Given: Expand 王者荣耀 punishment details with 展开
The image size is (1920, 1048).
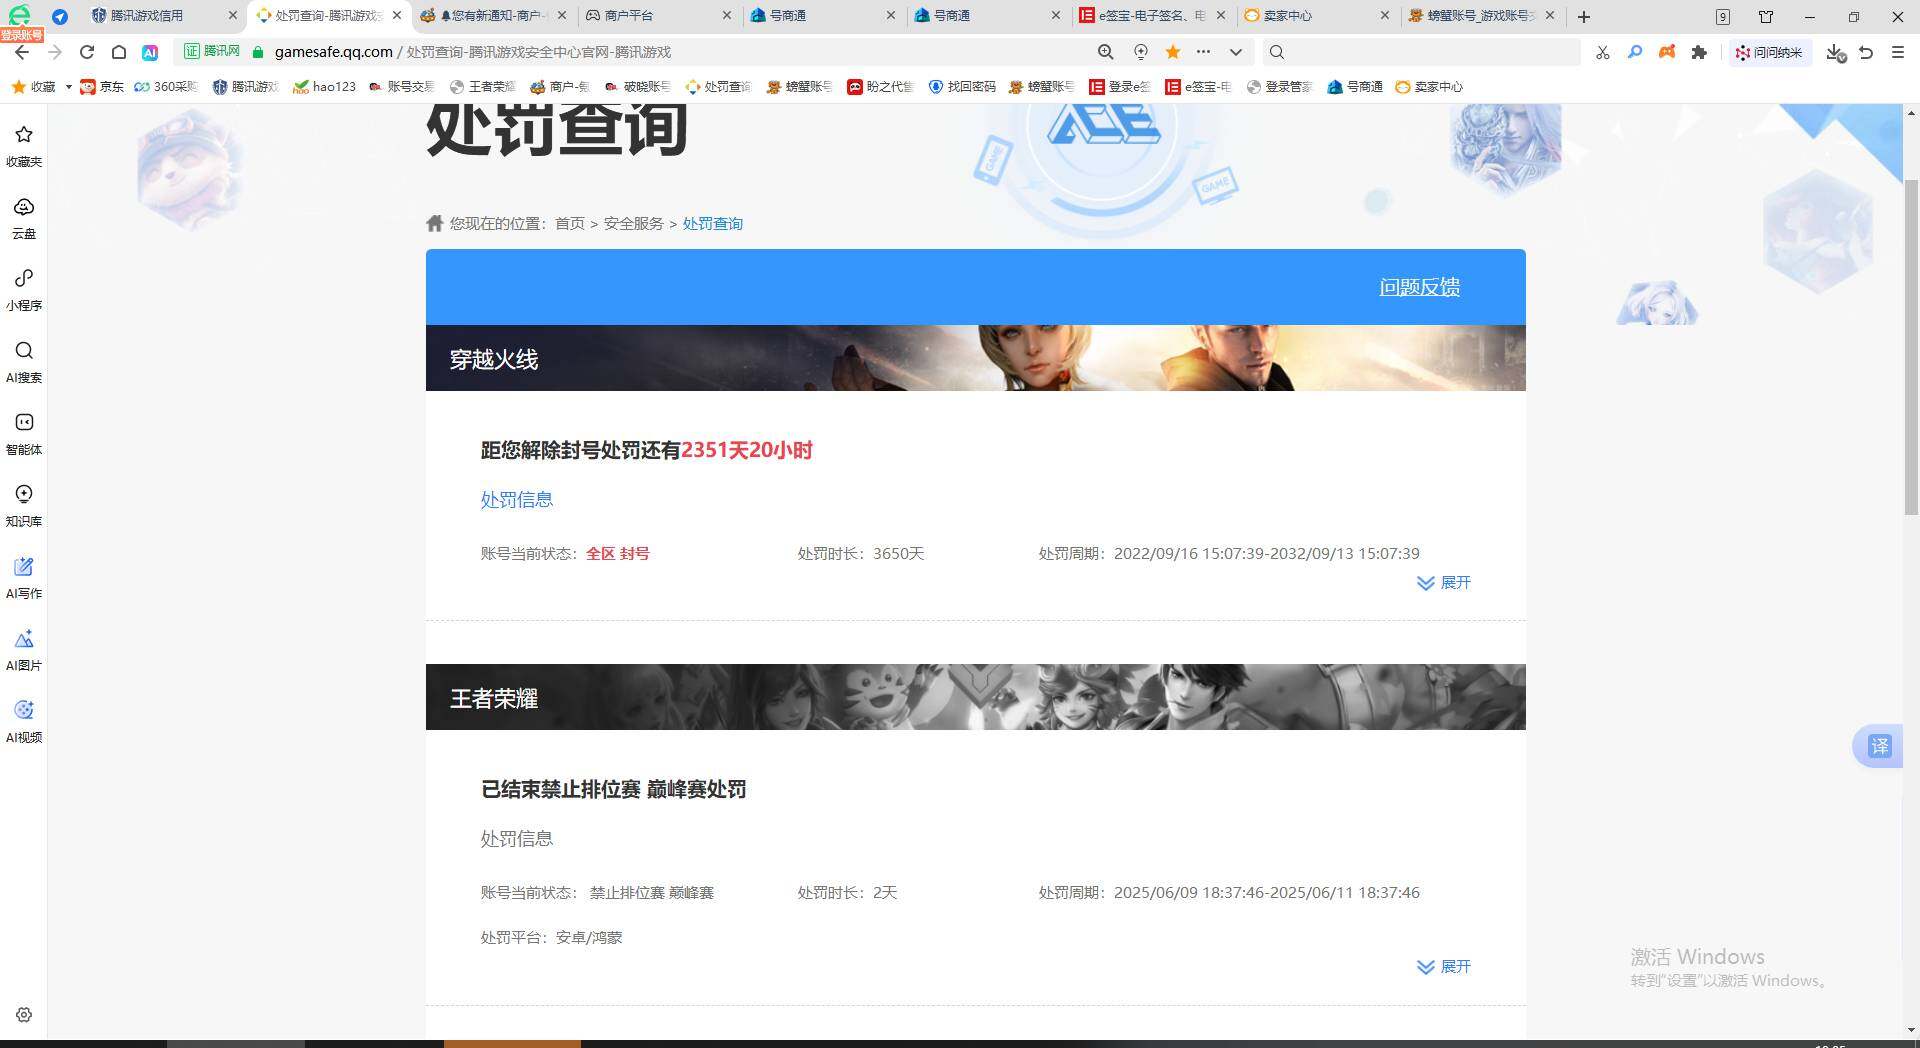Looking at the screenshot, I should point(1443,967).
